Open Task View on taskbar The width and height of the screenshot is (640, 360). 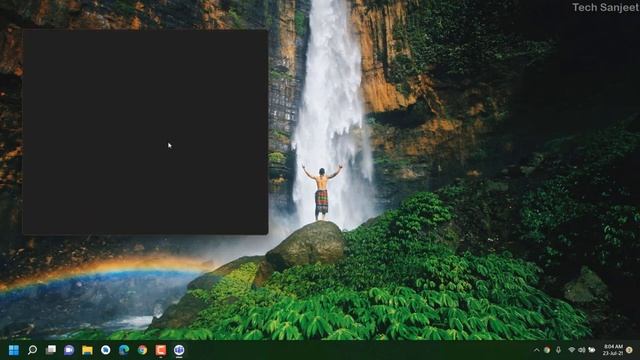[x=51, y=350]
